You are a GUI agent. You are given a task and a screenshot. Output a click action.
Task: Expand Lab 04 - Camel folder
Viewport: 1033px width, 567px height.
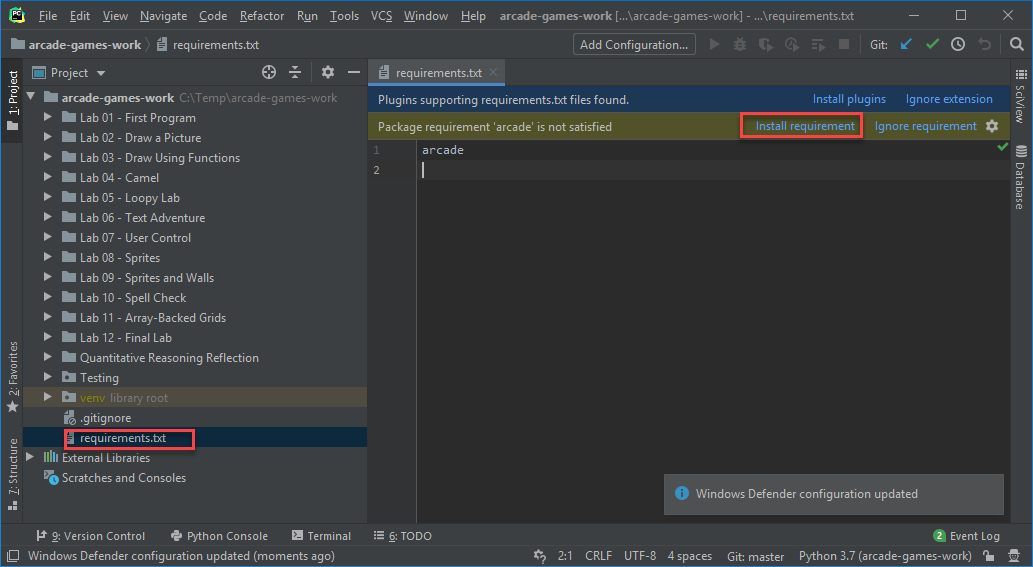click(x=47, y=177)
